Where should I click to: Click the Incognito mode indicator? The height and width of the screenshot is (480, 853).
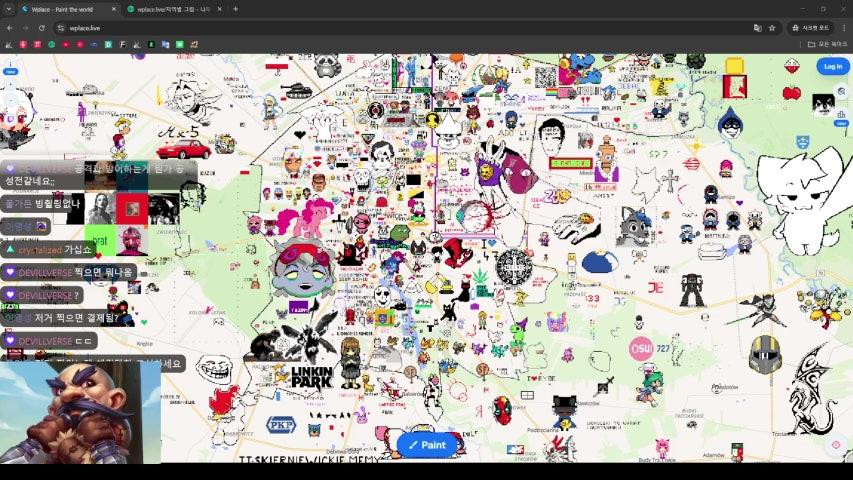(x=811, y=28)
